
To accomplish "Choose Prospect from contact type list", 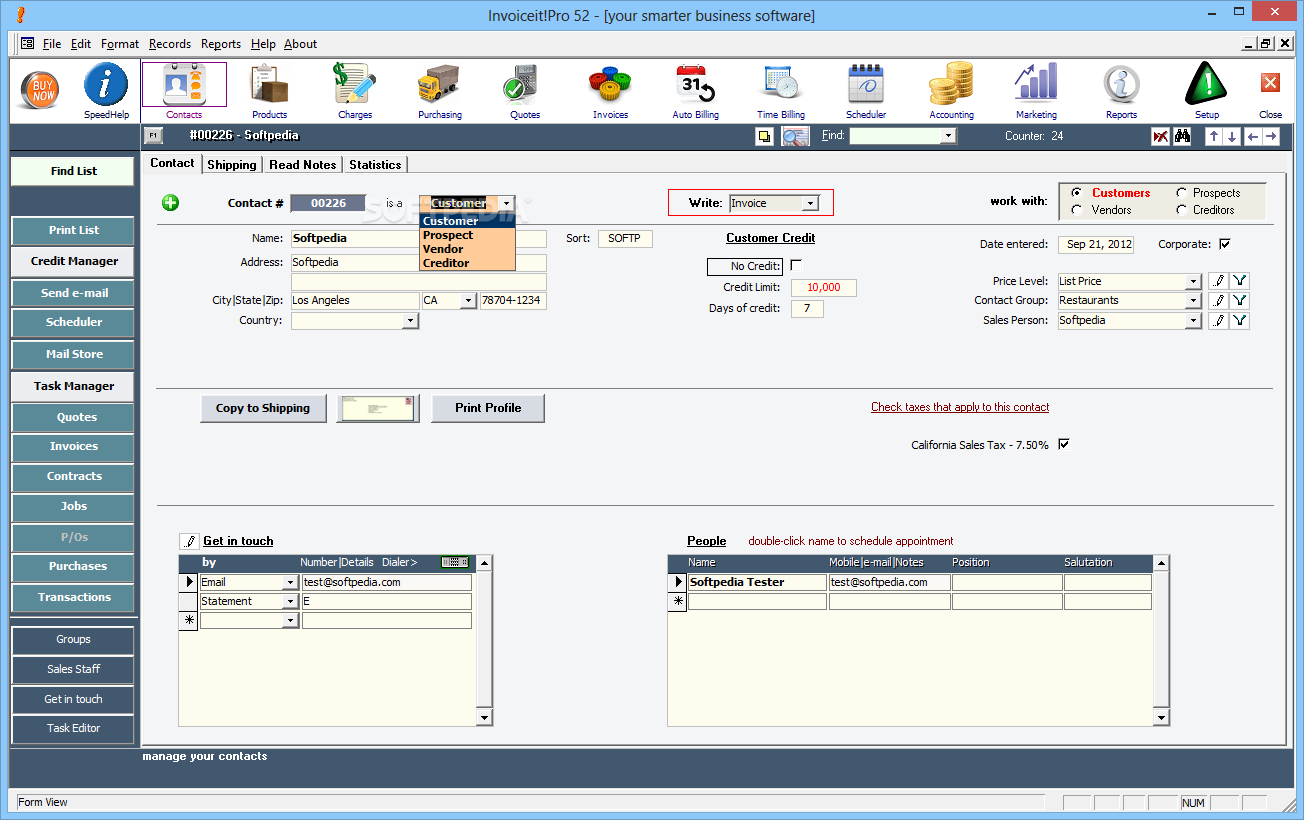I will coord(467,235).
